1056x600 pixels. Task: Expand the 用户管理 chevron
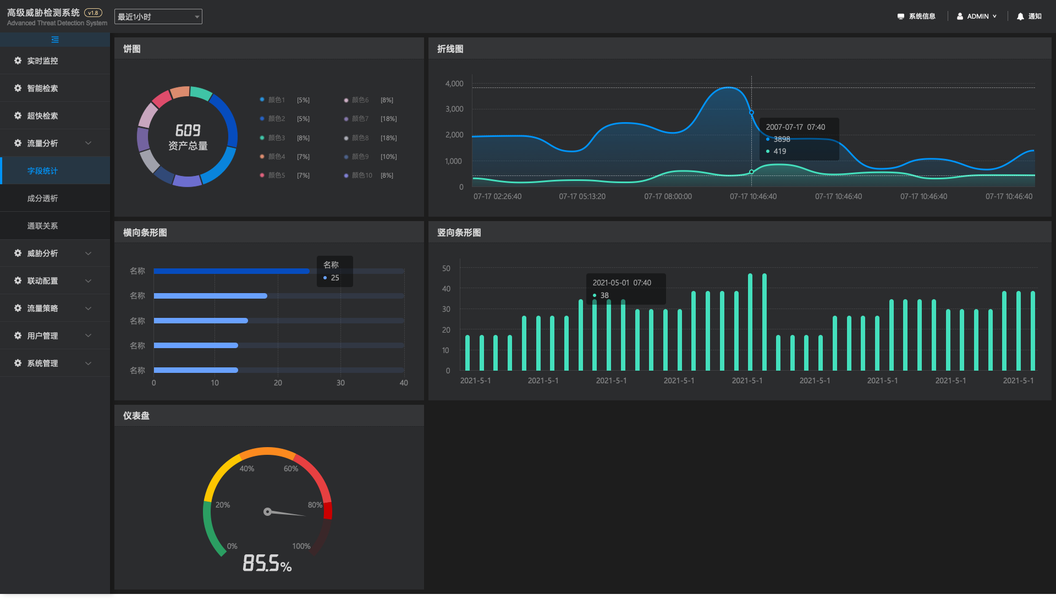(x=88, y=335)
